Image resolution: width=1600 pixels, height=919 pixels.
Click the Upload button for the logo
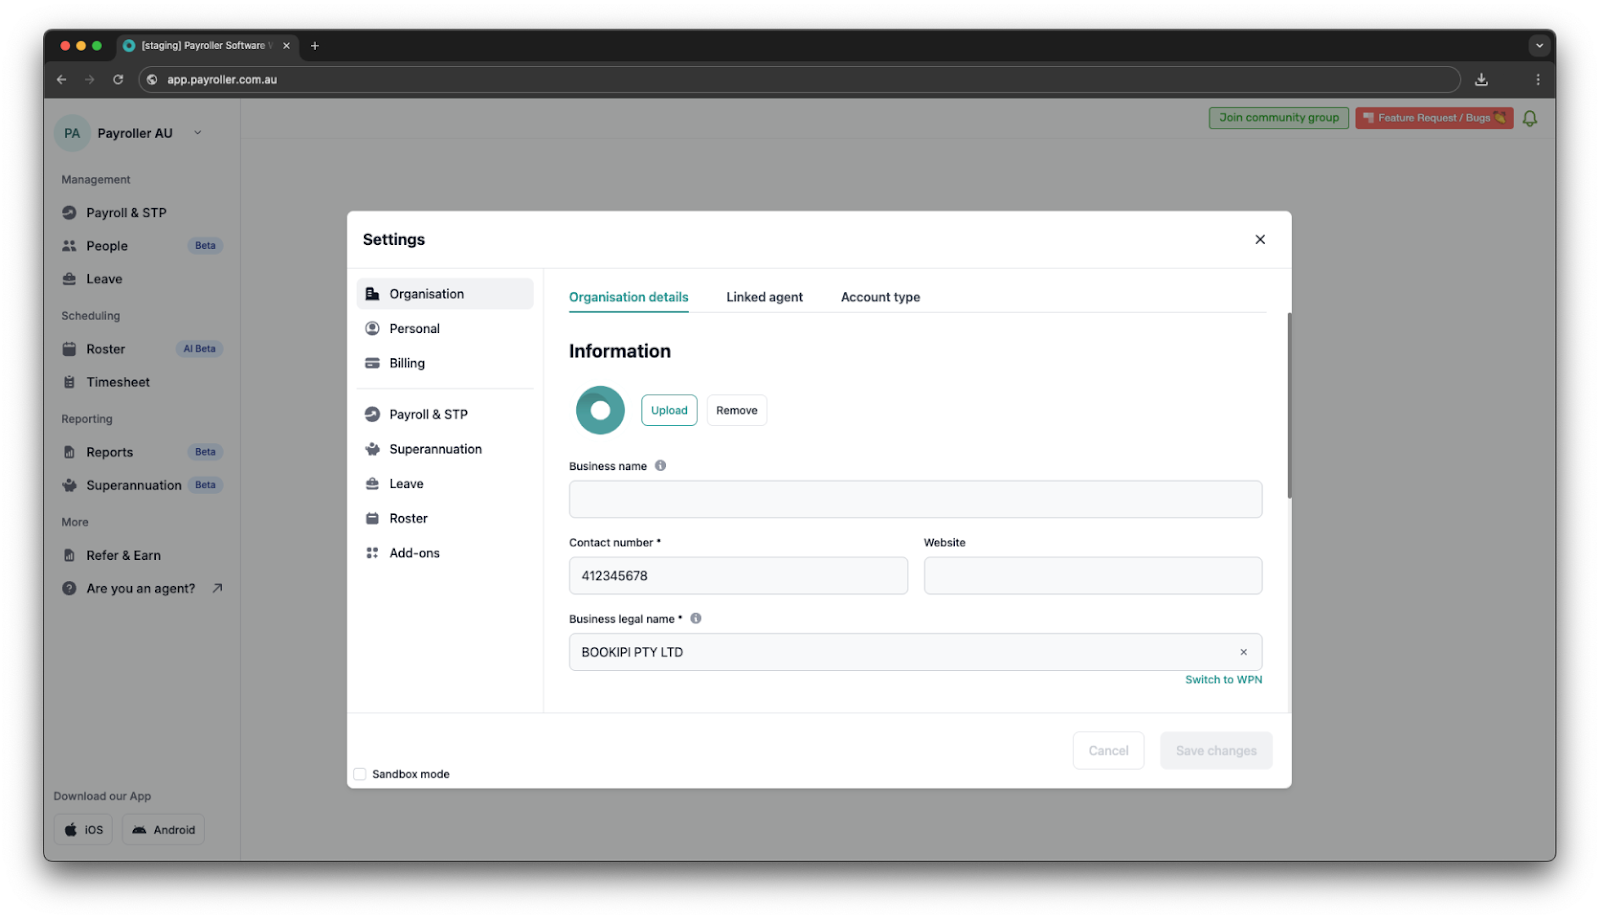668,410
